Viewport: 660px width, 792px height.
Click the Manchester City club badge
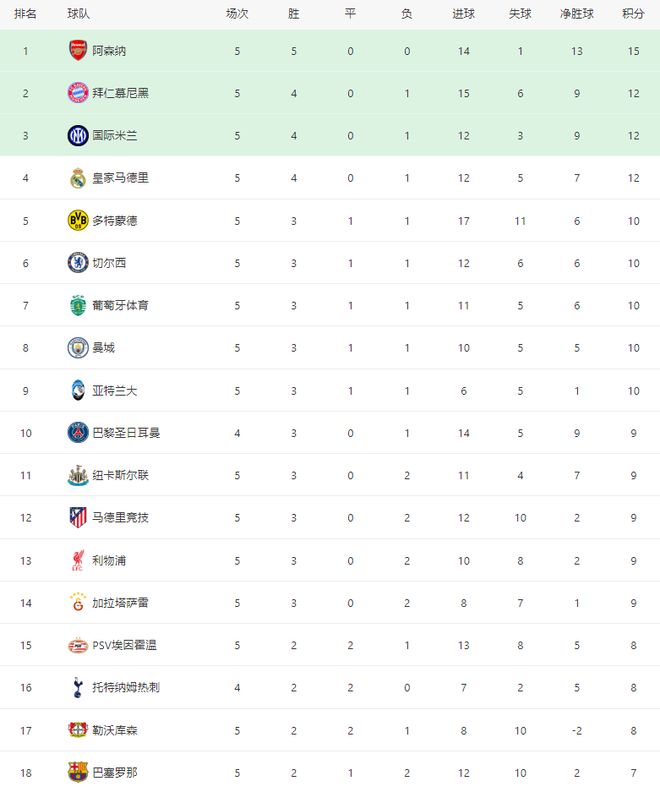click(77, 348)
